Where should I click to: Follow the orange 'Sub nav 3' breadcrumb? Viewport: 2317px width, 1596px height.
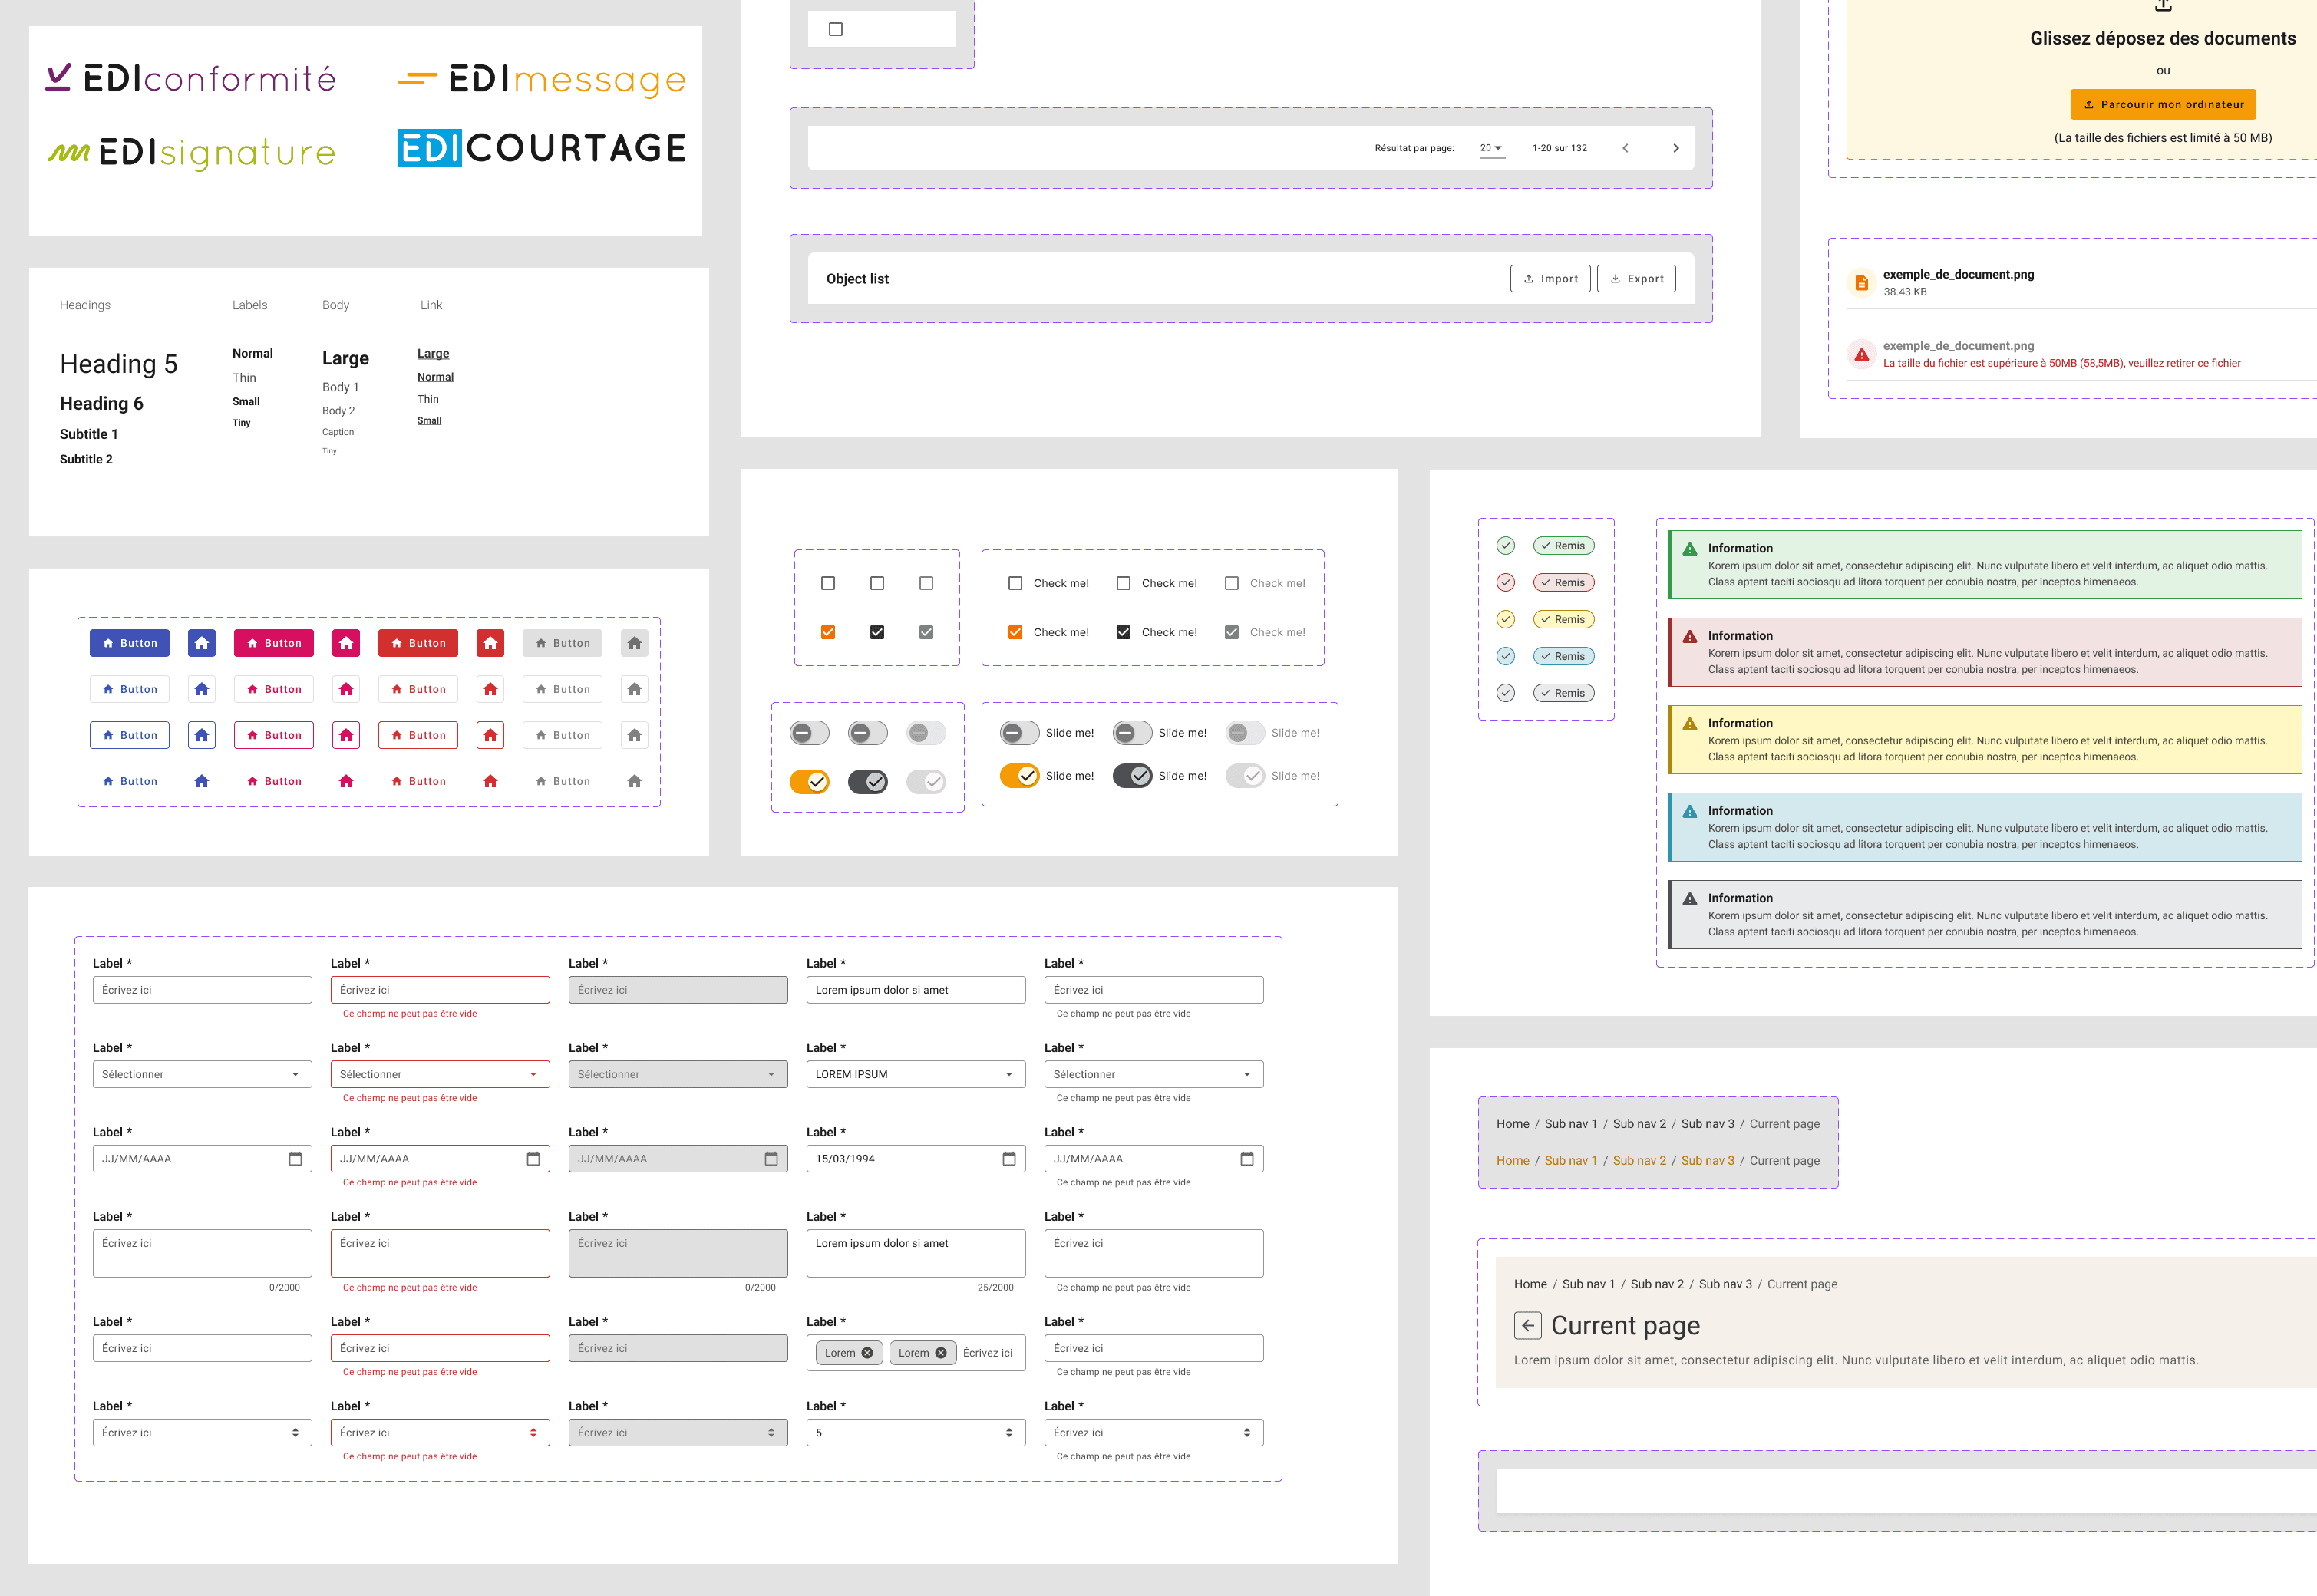click(x=1708, y=1161)
